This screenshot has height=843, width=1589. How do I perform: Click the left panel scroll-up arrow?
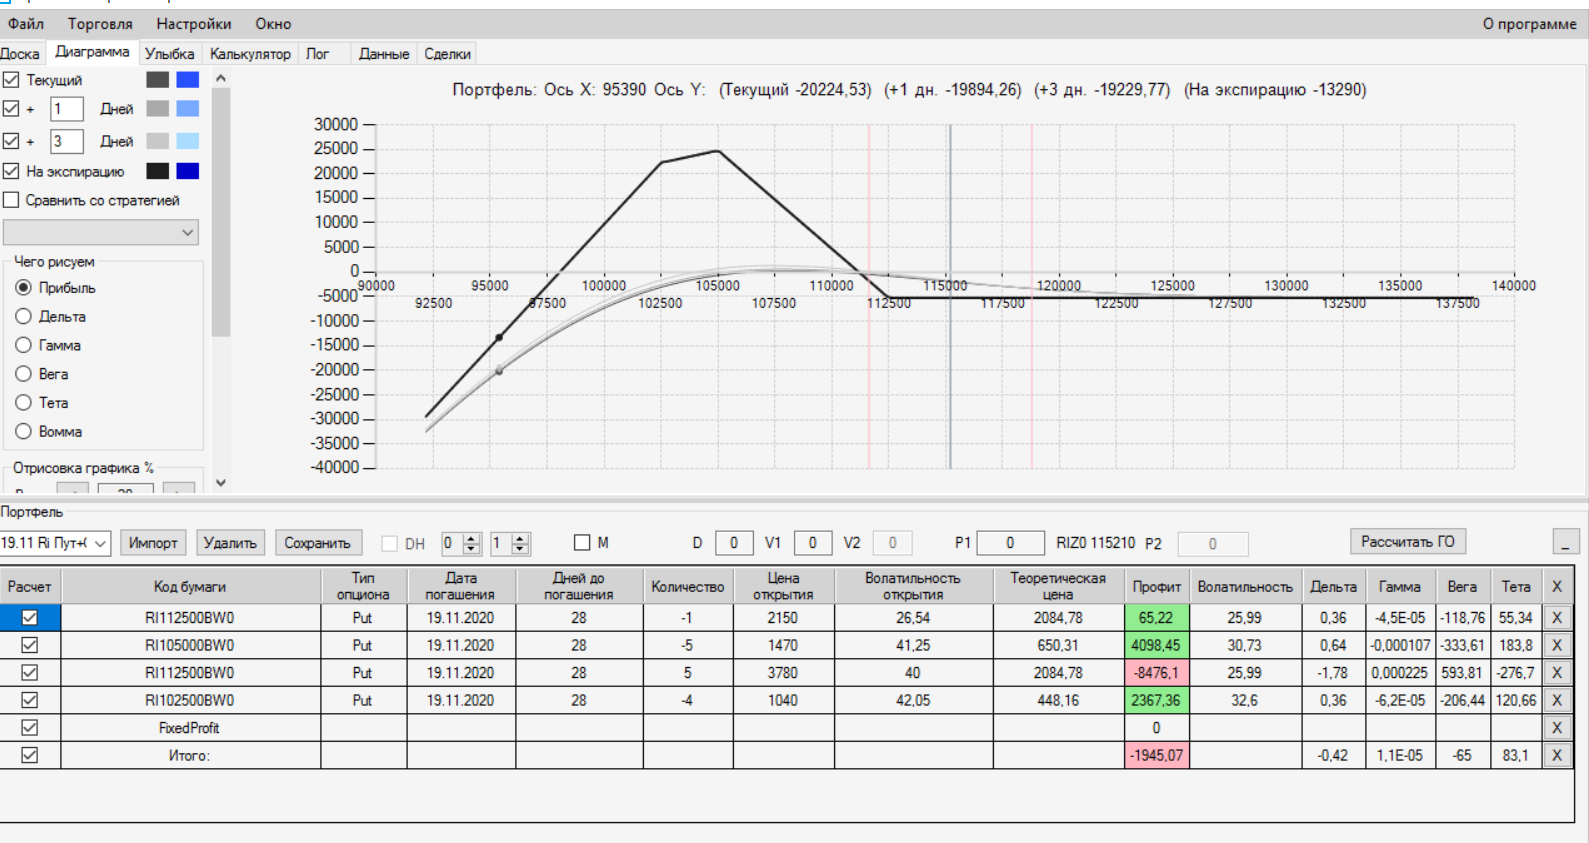point(221,78)
